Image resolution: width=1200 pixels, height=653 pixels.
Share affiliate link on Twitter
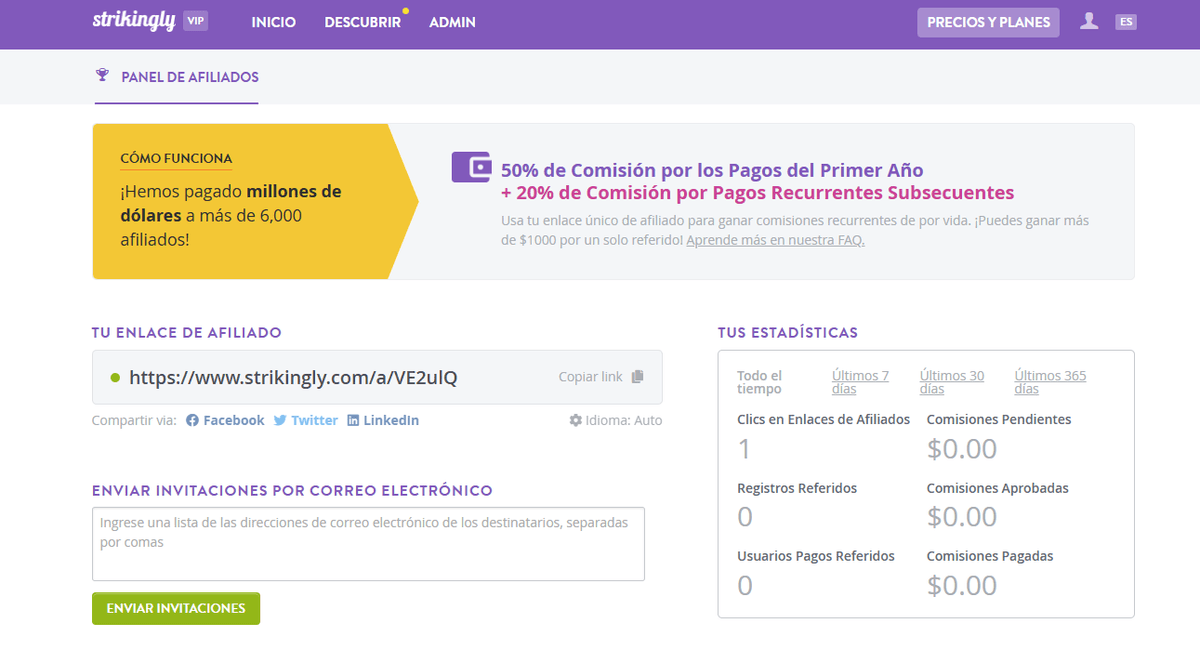click(305, 420)
